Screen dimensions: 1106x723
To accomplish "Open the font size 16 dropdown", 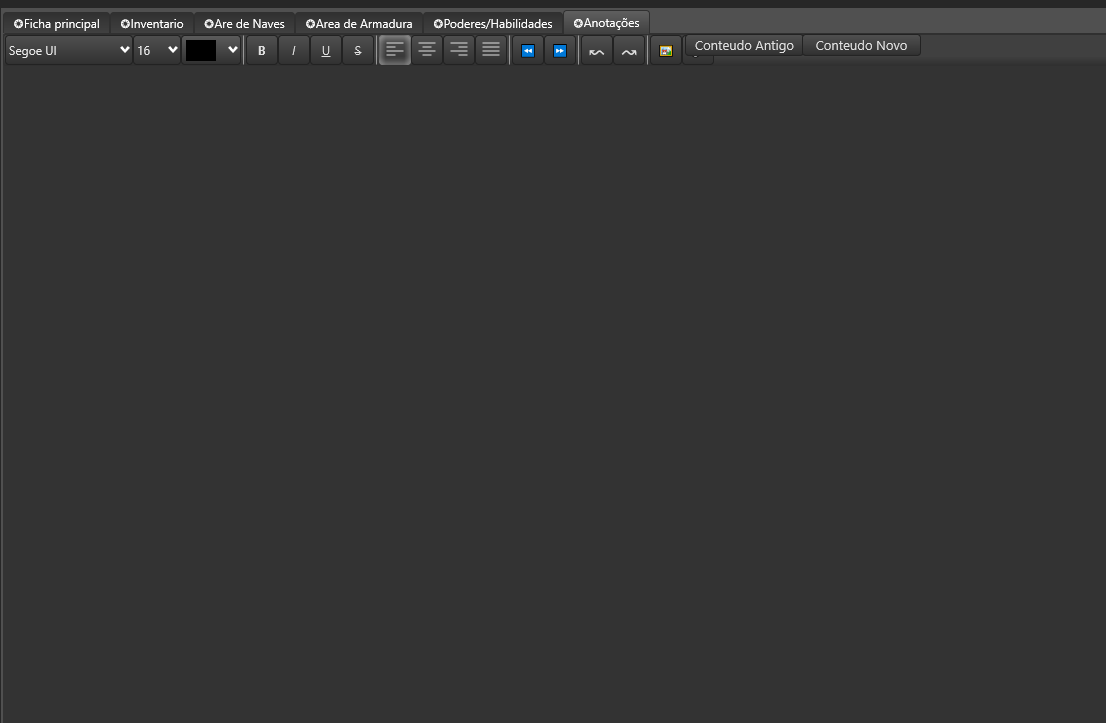I will click(x=157, y=50).
